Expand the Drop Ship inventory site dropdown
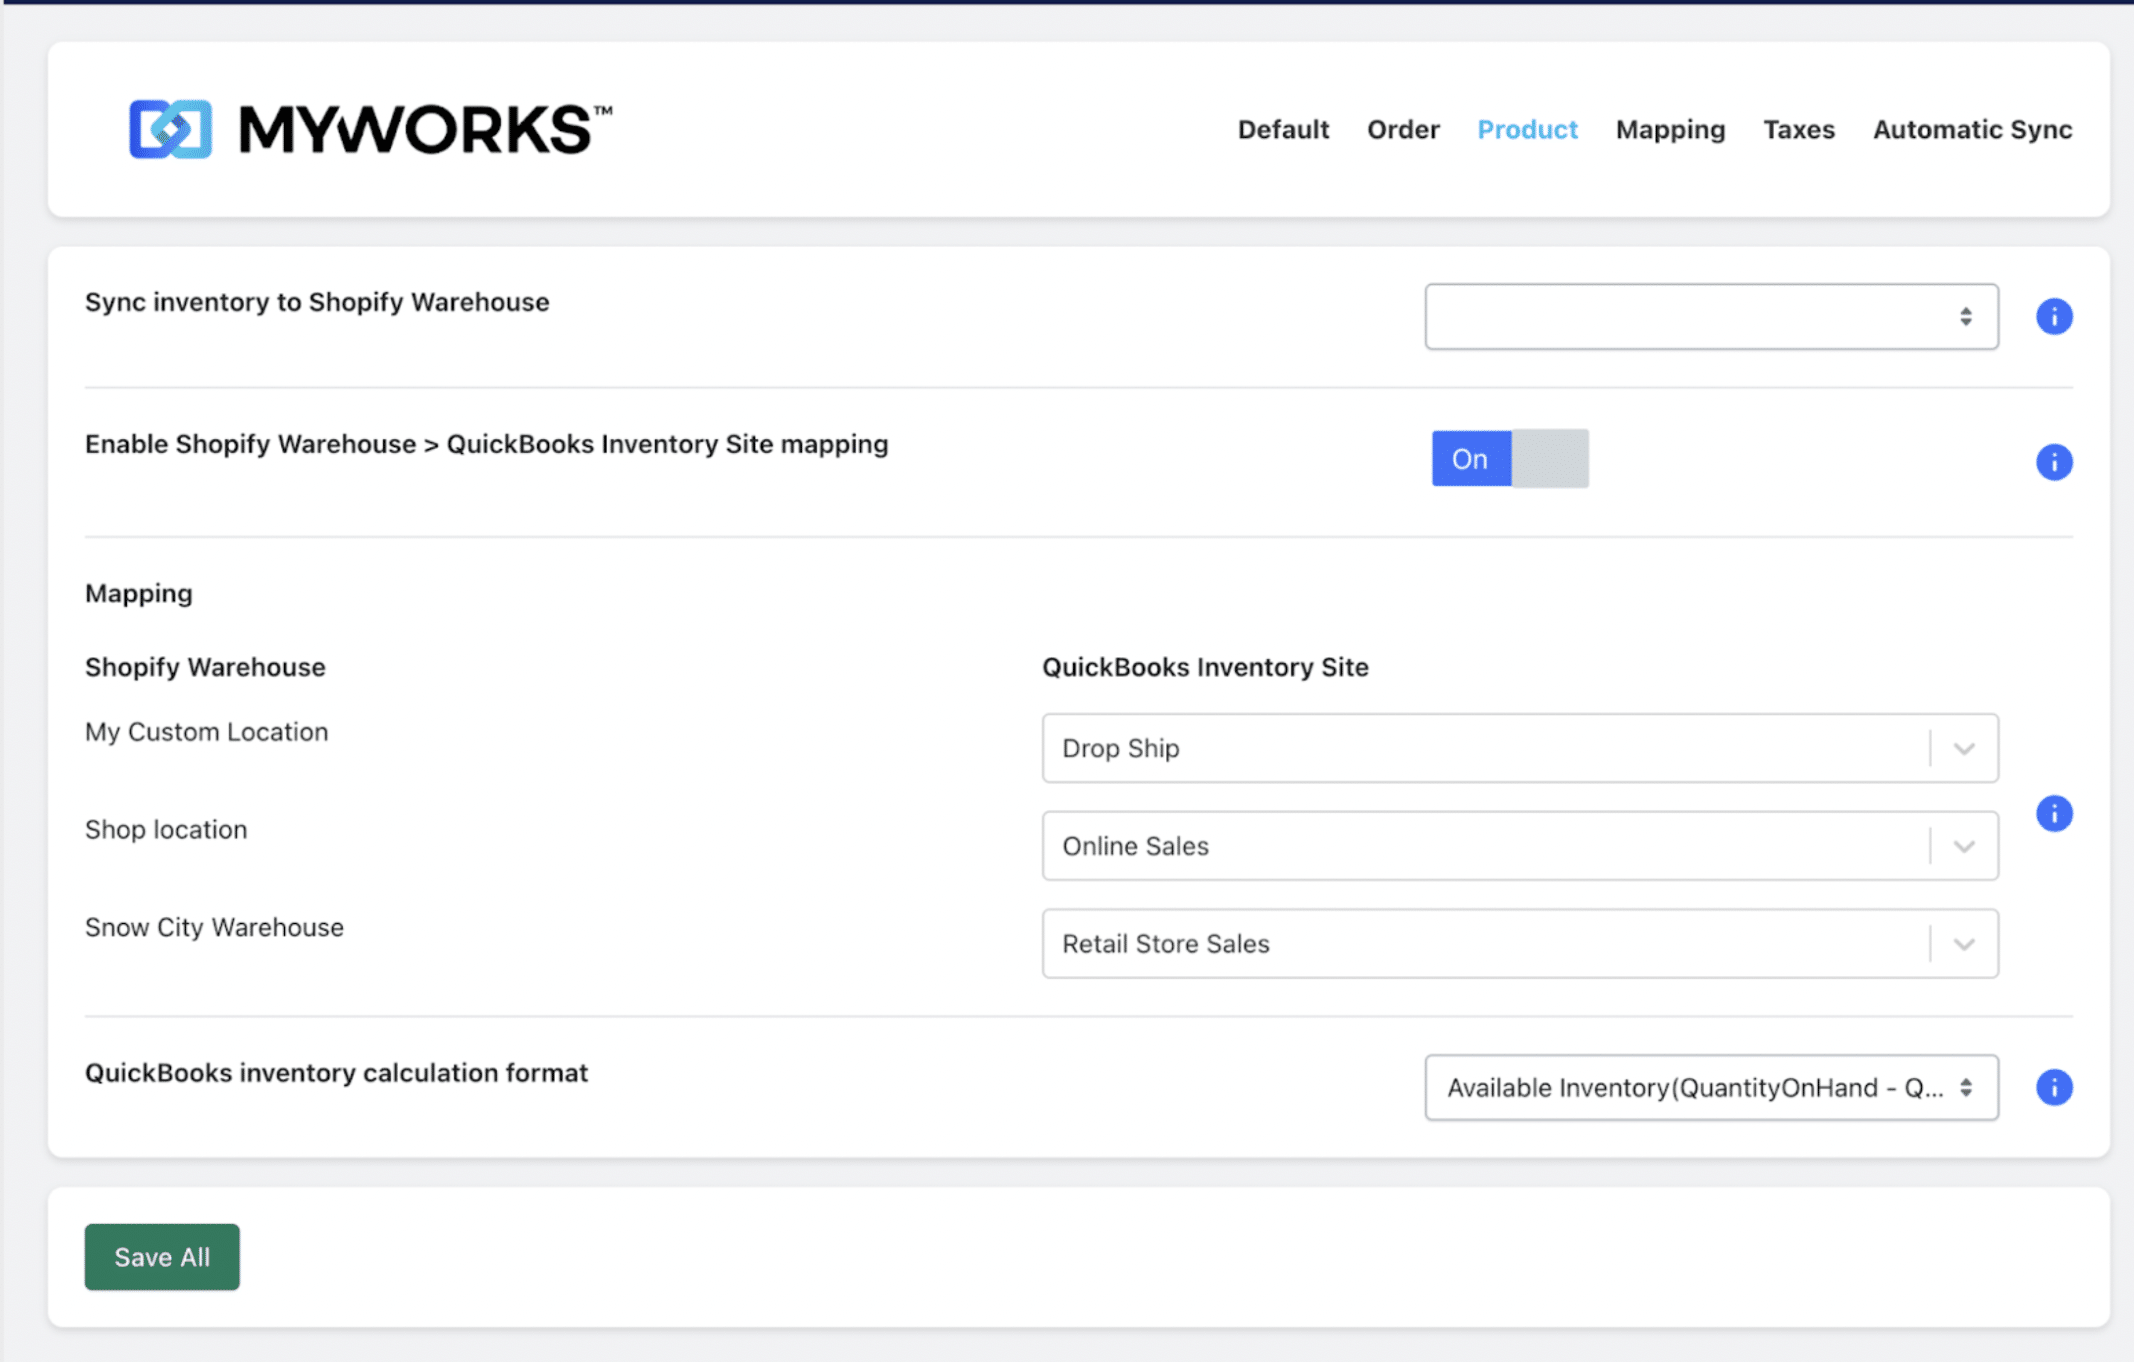Image resolution: width=2134 pixels, height=1362 pixels. pyautogui.click(x=1966, y=748)
